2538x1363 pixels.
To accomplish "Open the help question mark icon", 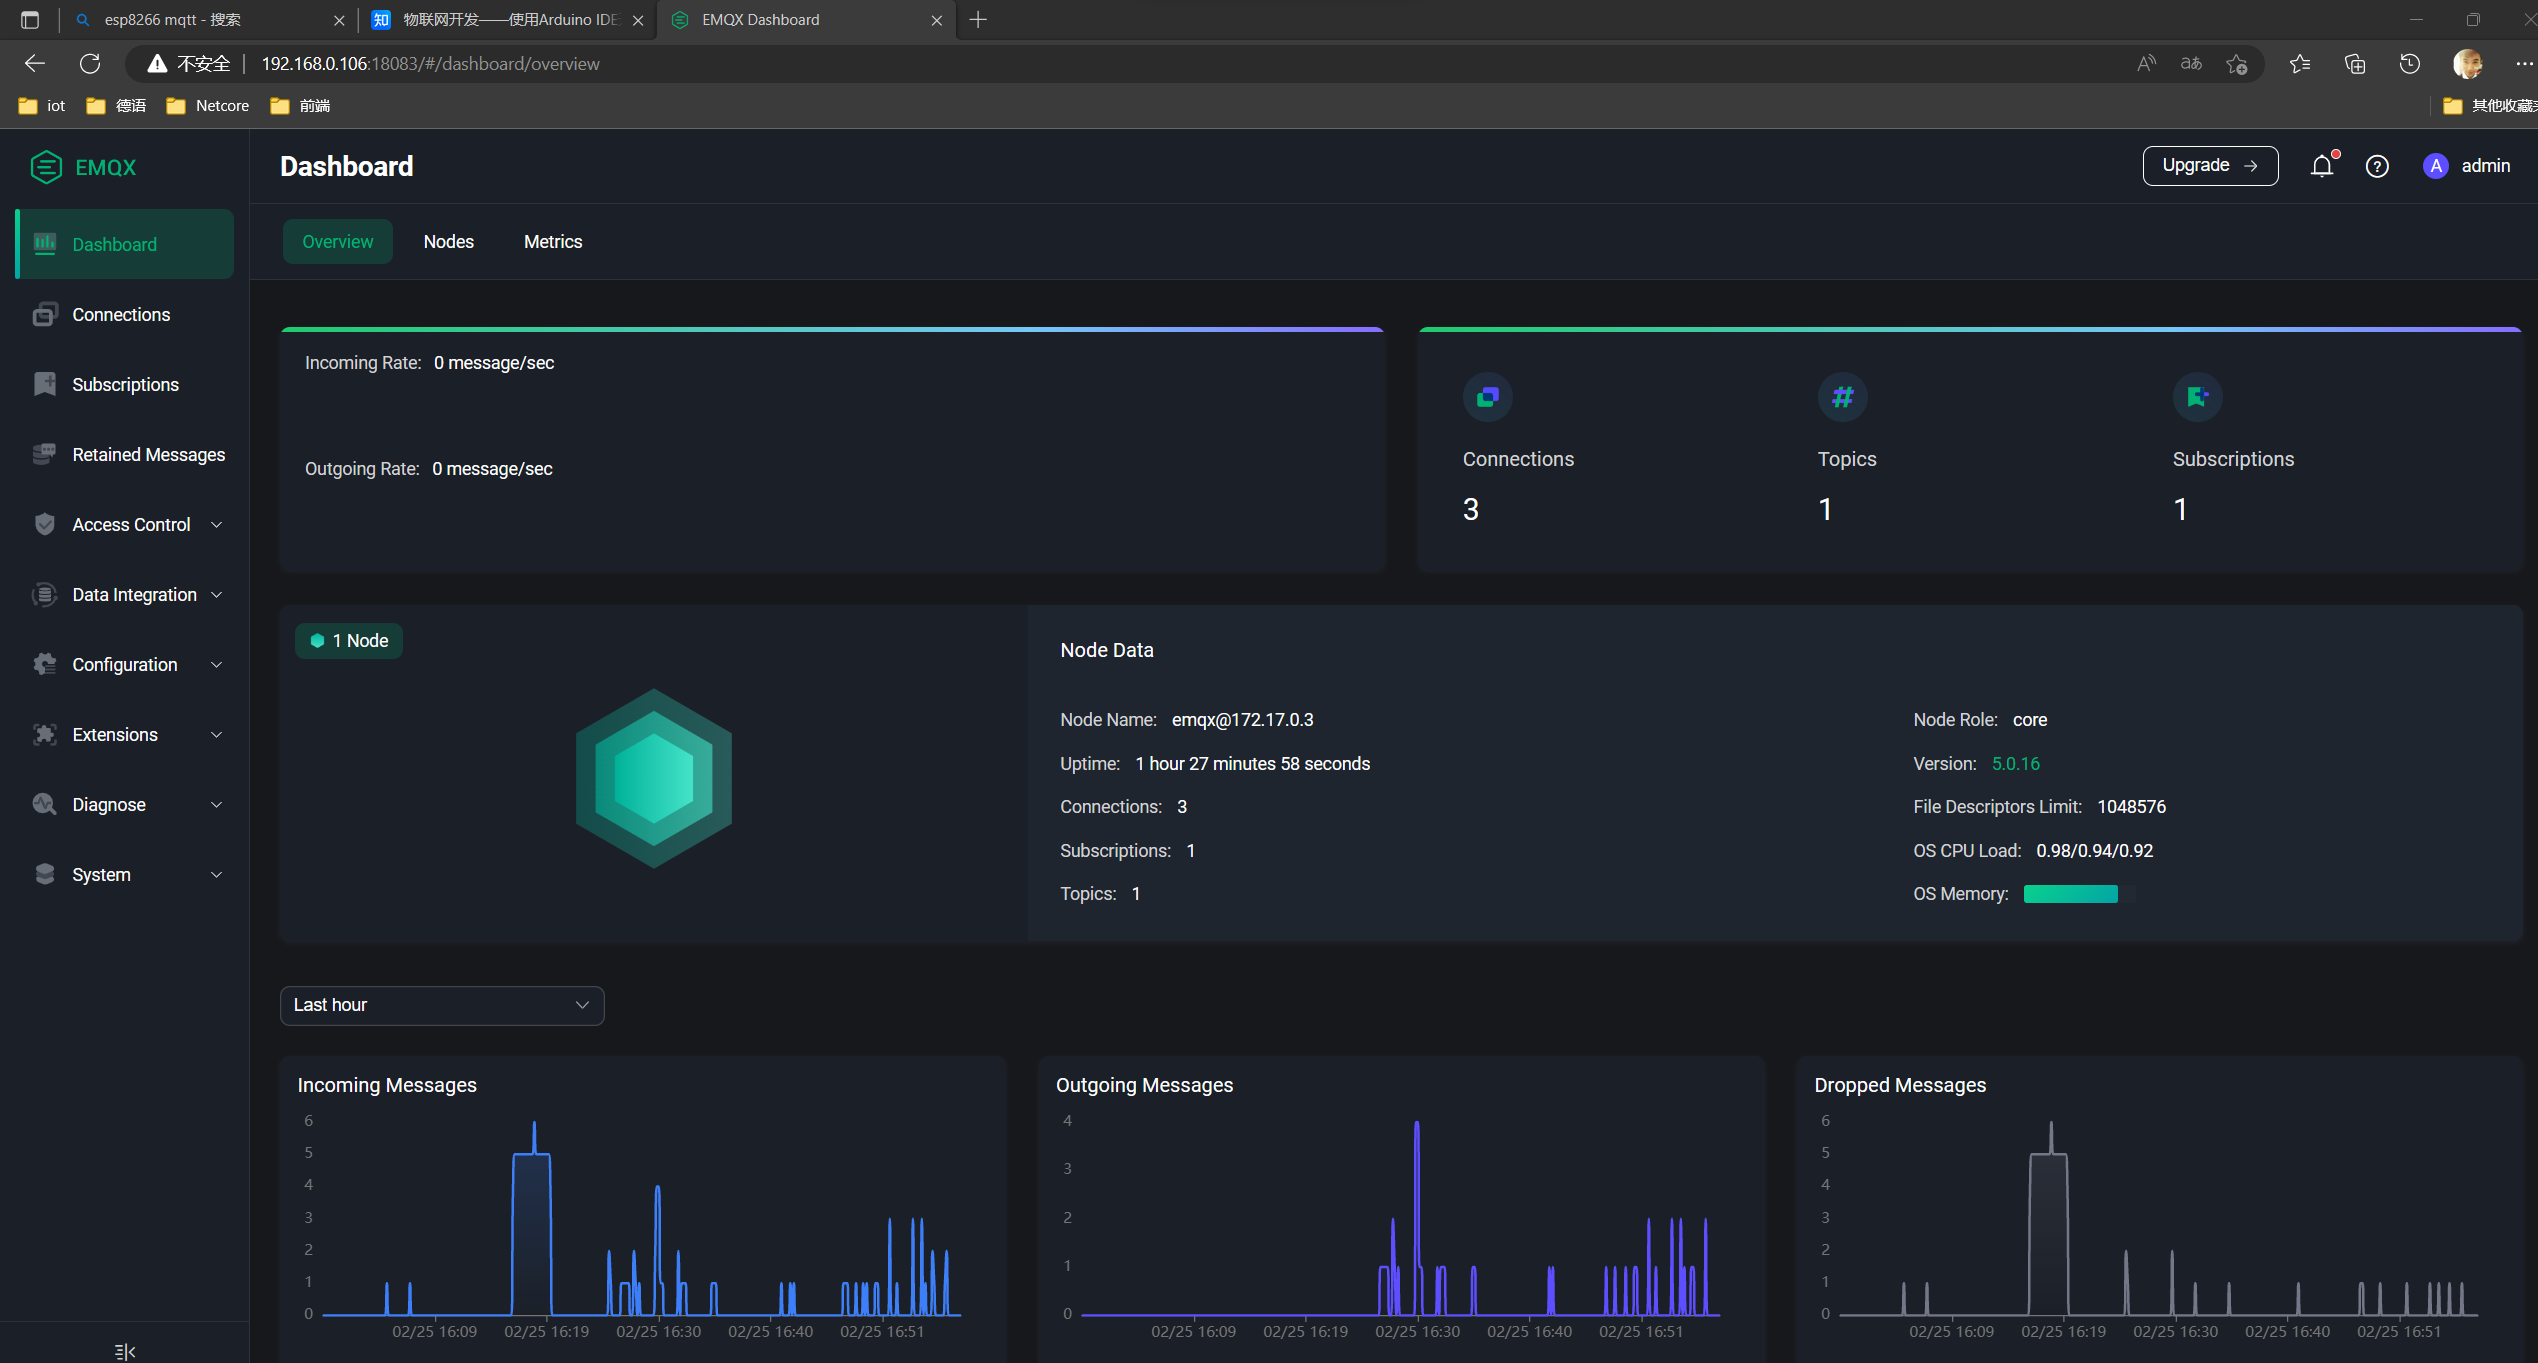I will (2377, 166).
